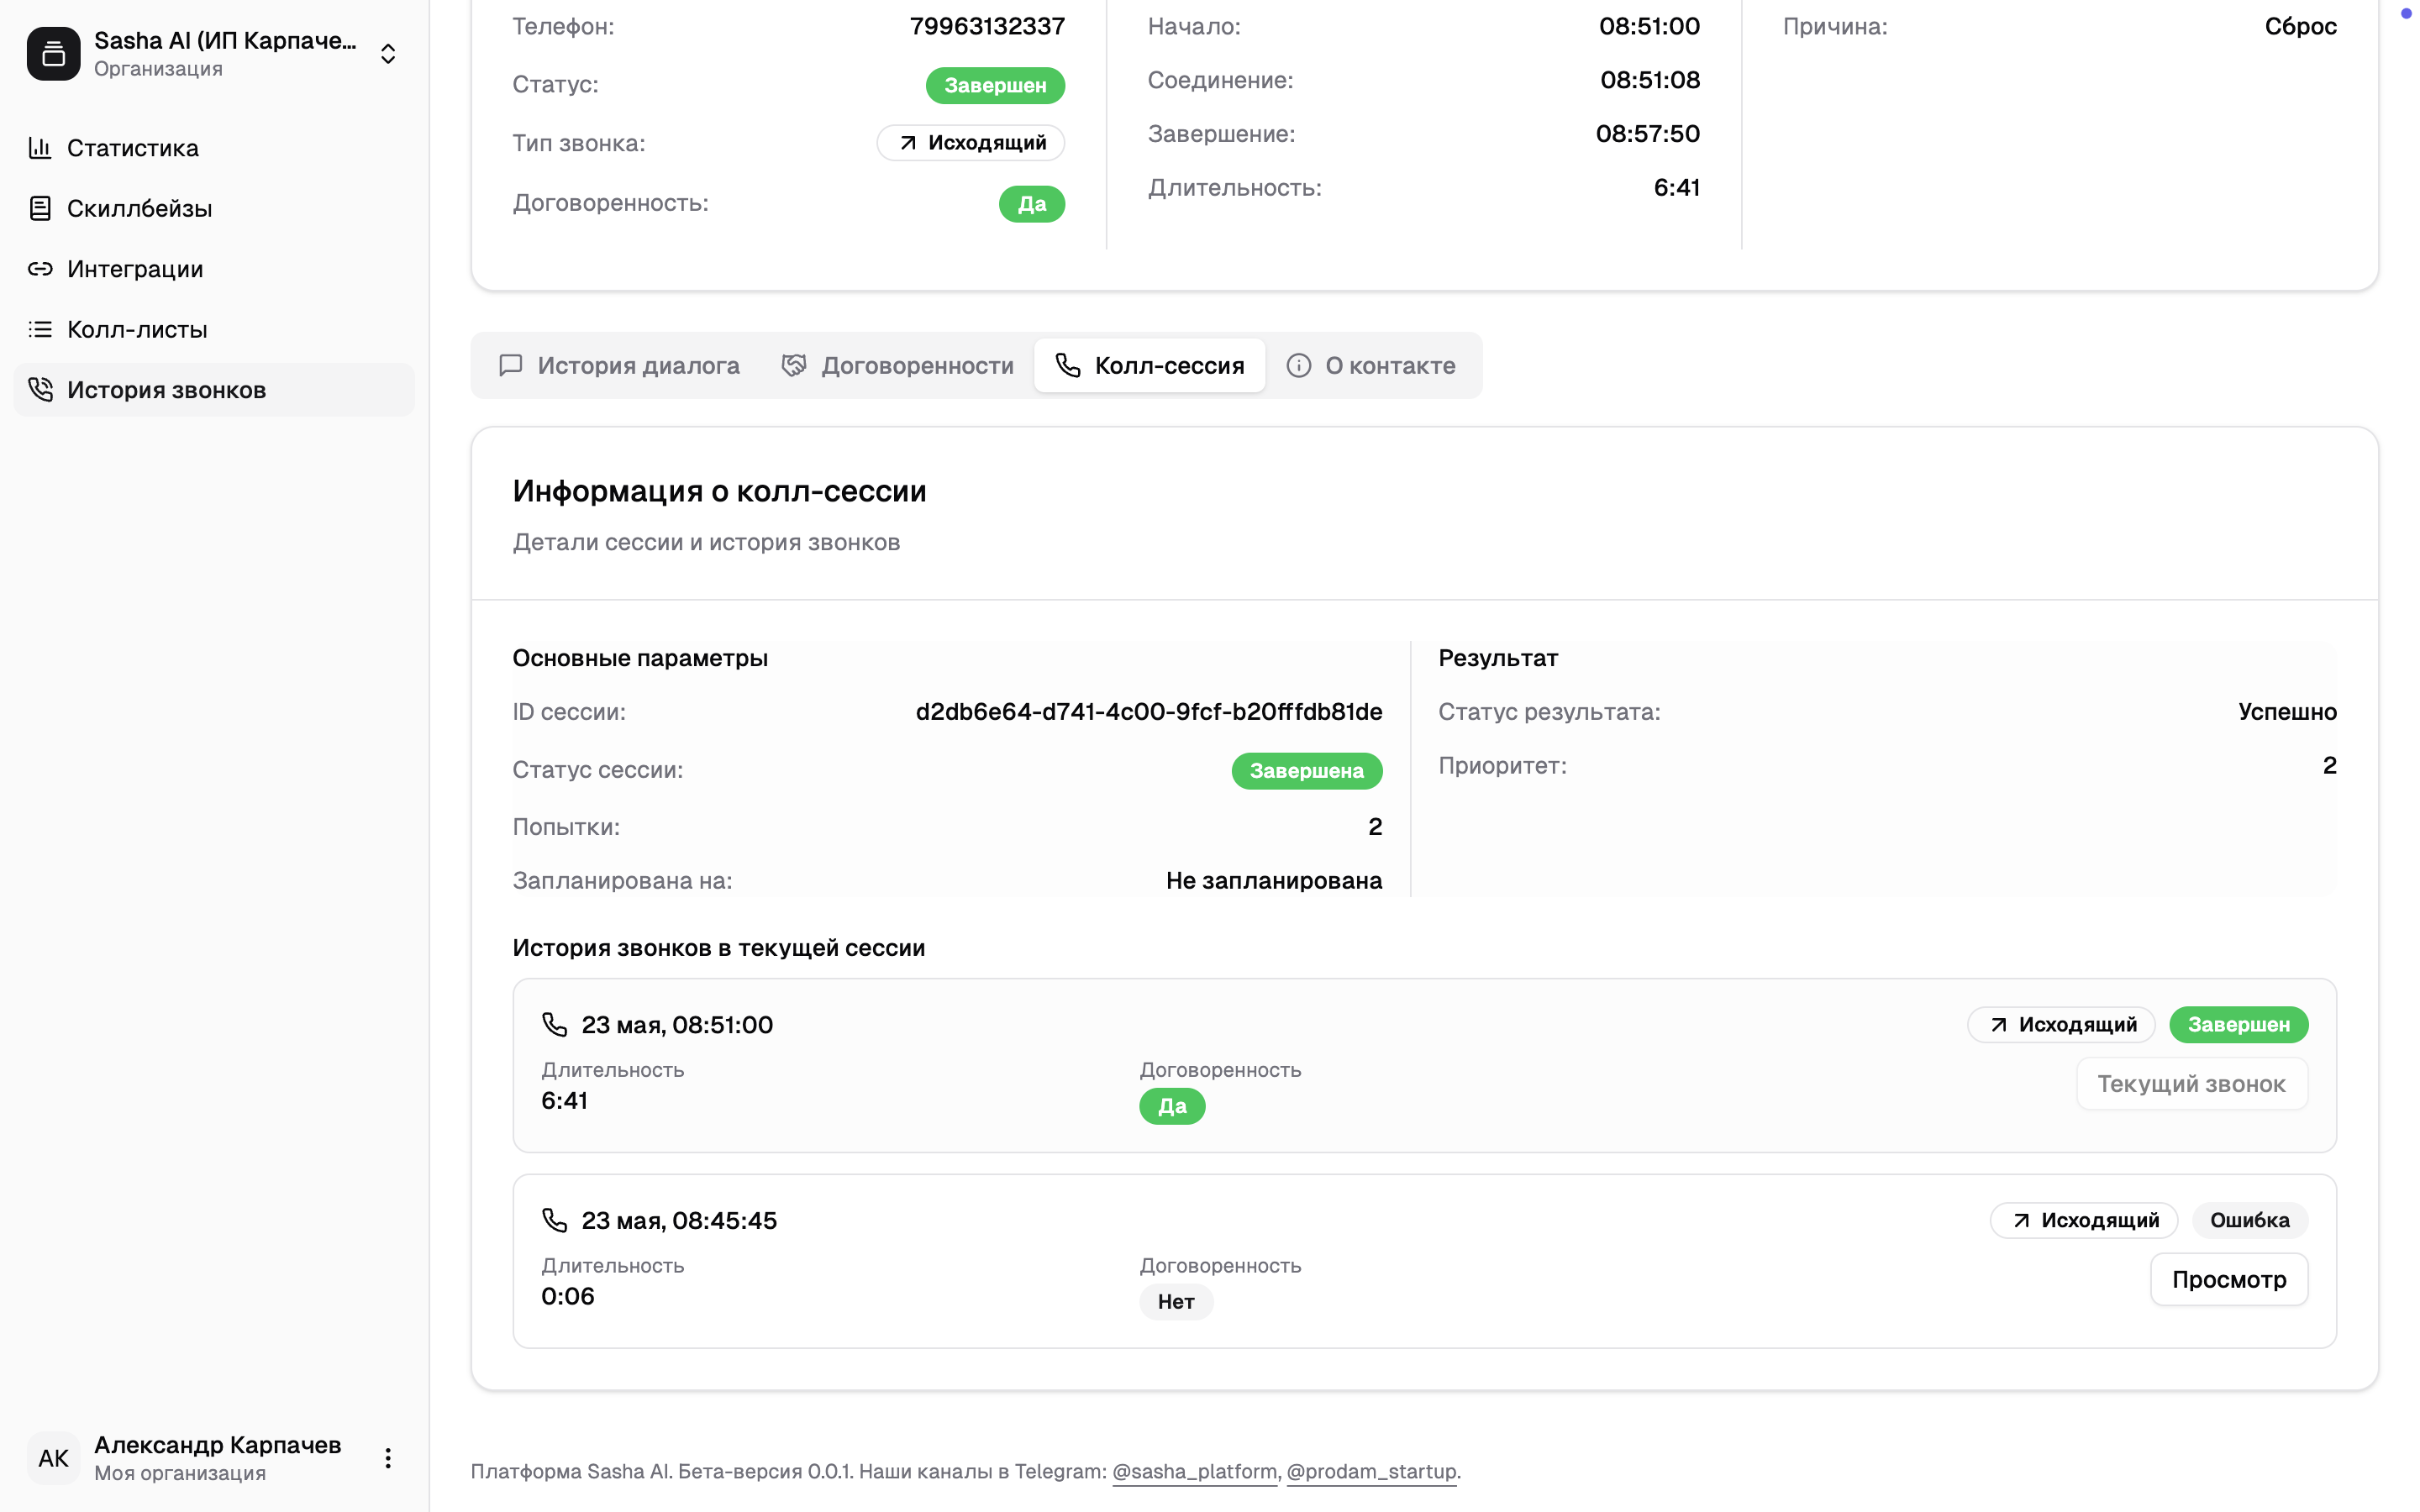Open the three-dot user menu
2420x1512 pixels.
click(x=388, y=1458)
